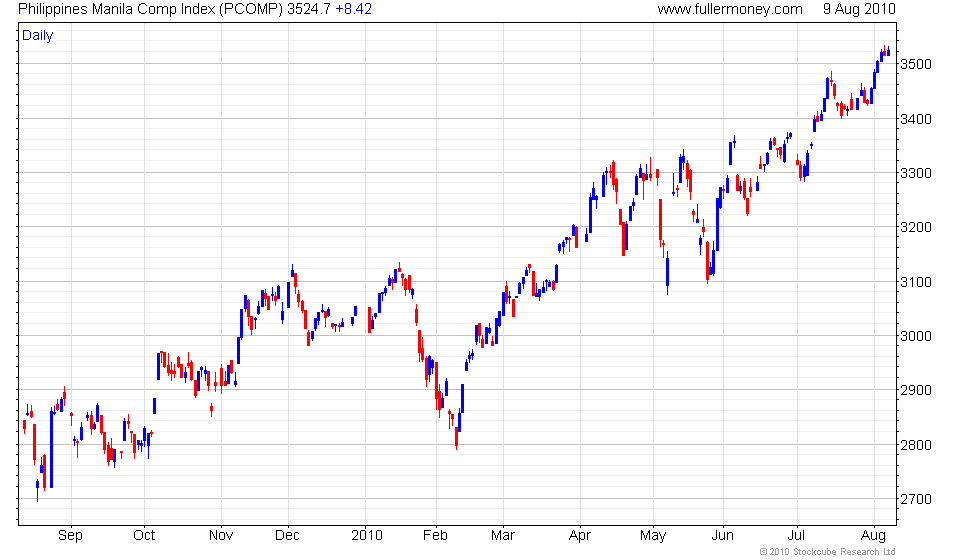
Task: Click the Daily timeframe label
Action: (38, 36)
